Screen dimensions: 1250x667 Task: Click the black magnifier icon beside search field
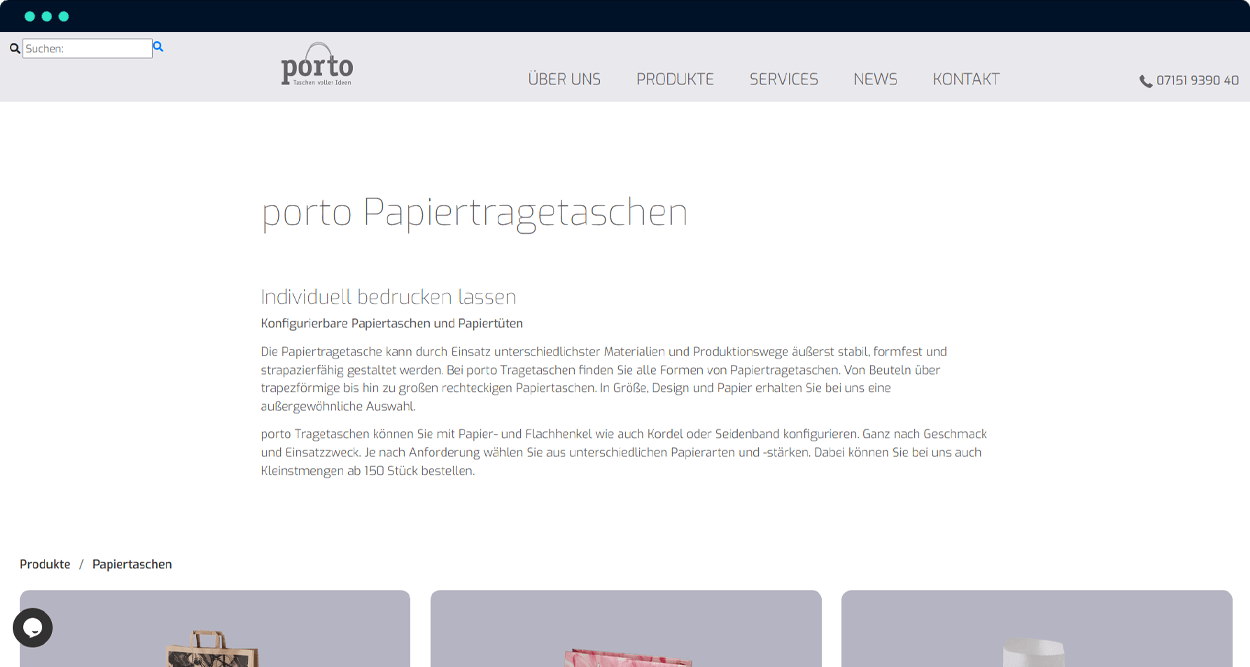(x=15, y=48)
